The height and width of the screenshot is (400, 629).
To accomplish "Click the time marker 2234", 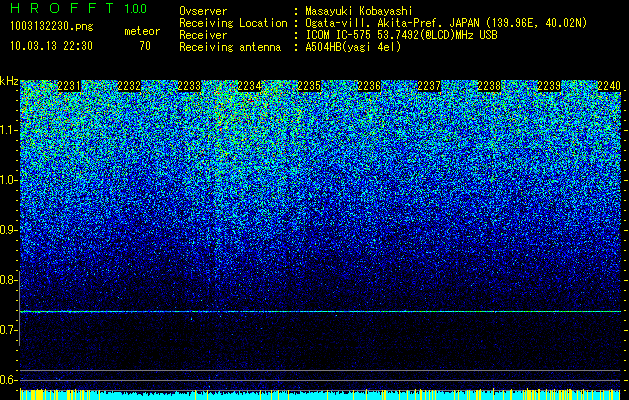I will (250, 86).
